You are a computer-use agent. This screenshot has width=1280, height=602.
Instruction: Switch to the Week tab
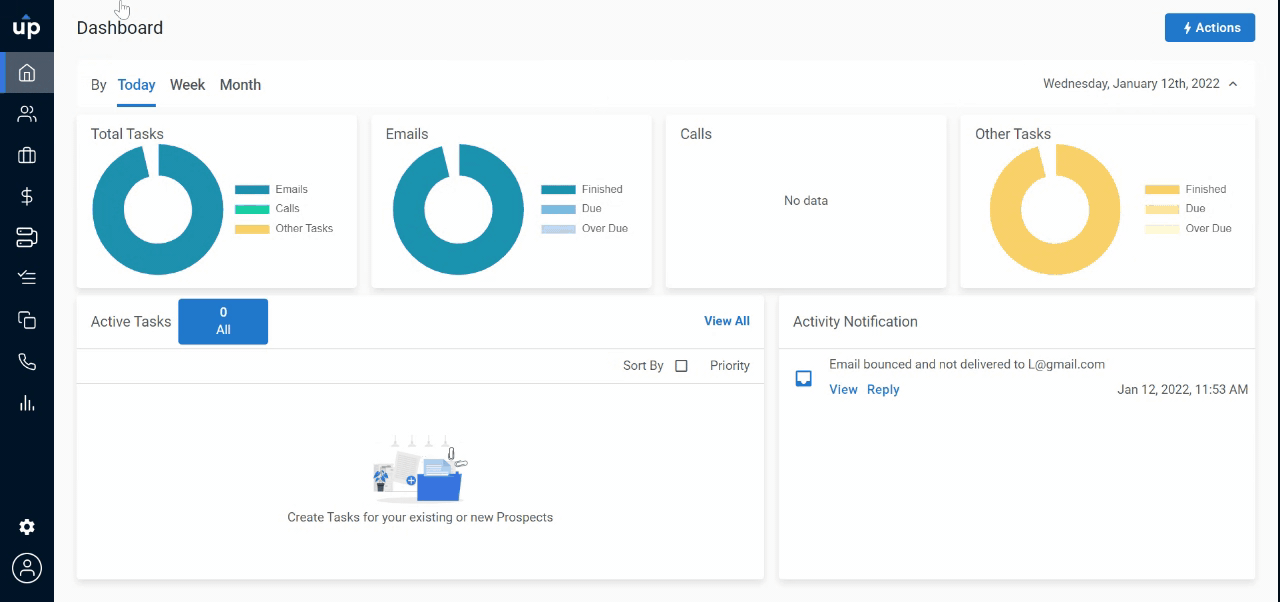[187, 85]
